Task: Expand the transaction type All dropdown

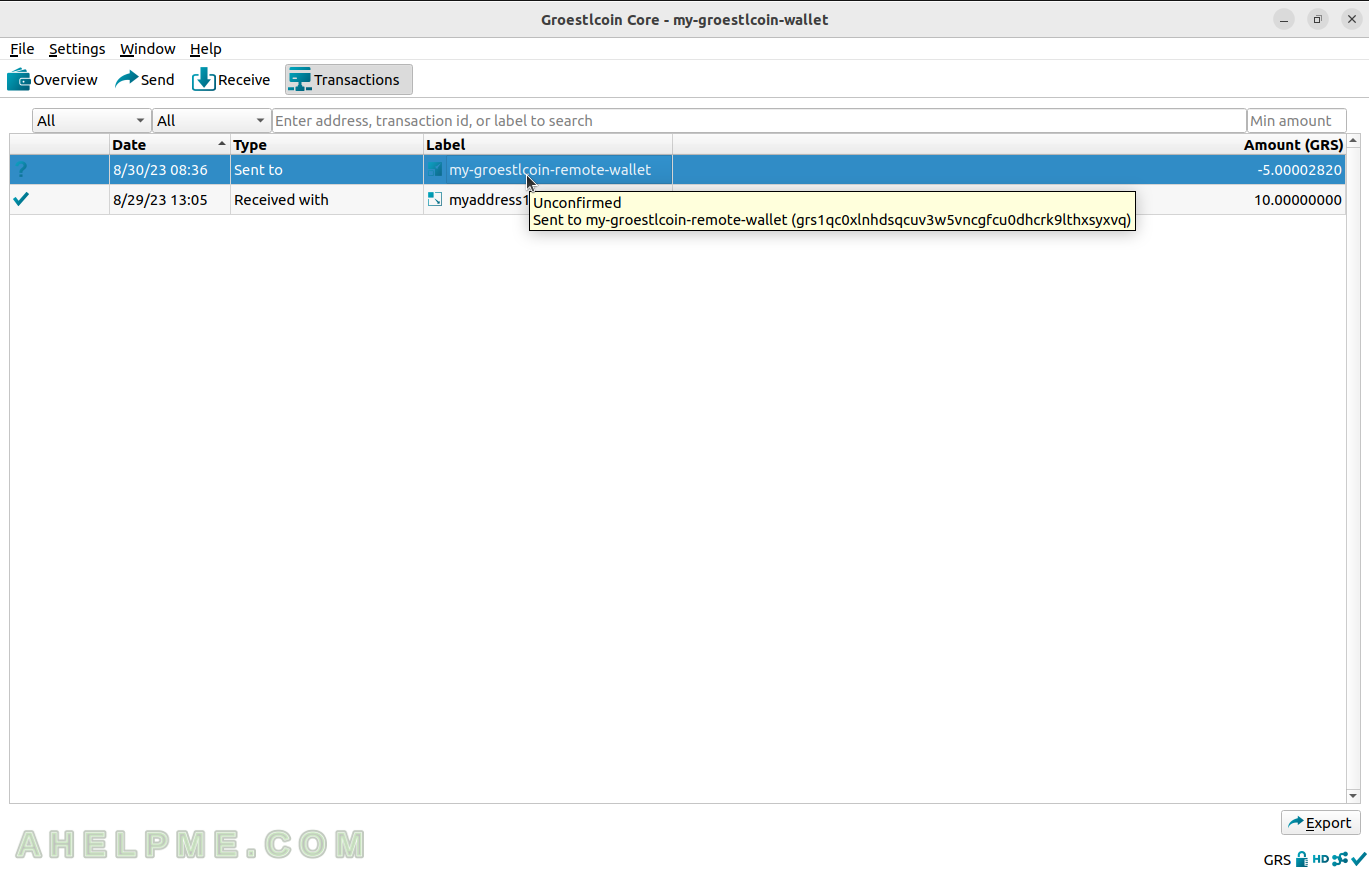Action: point(212,121)
